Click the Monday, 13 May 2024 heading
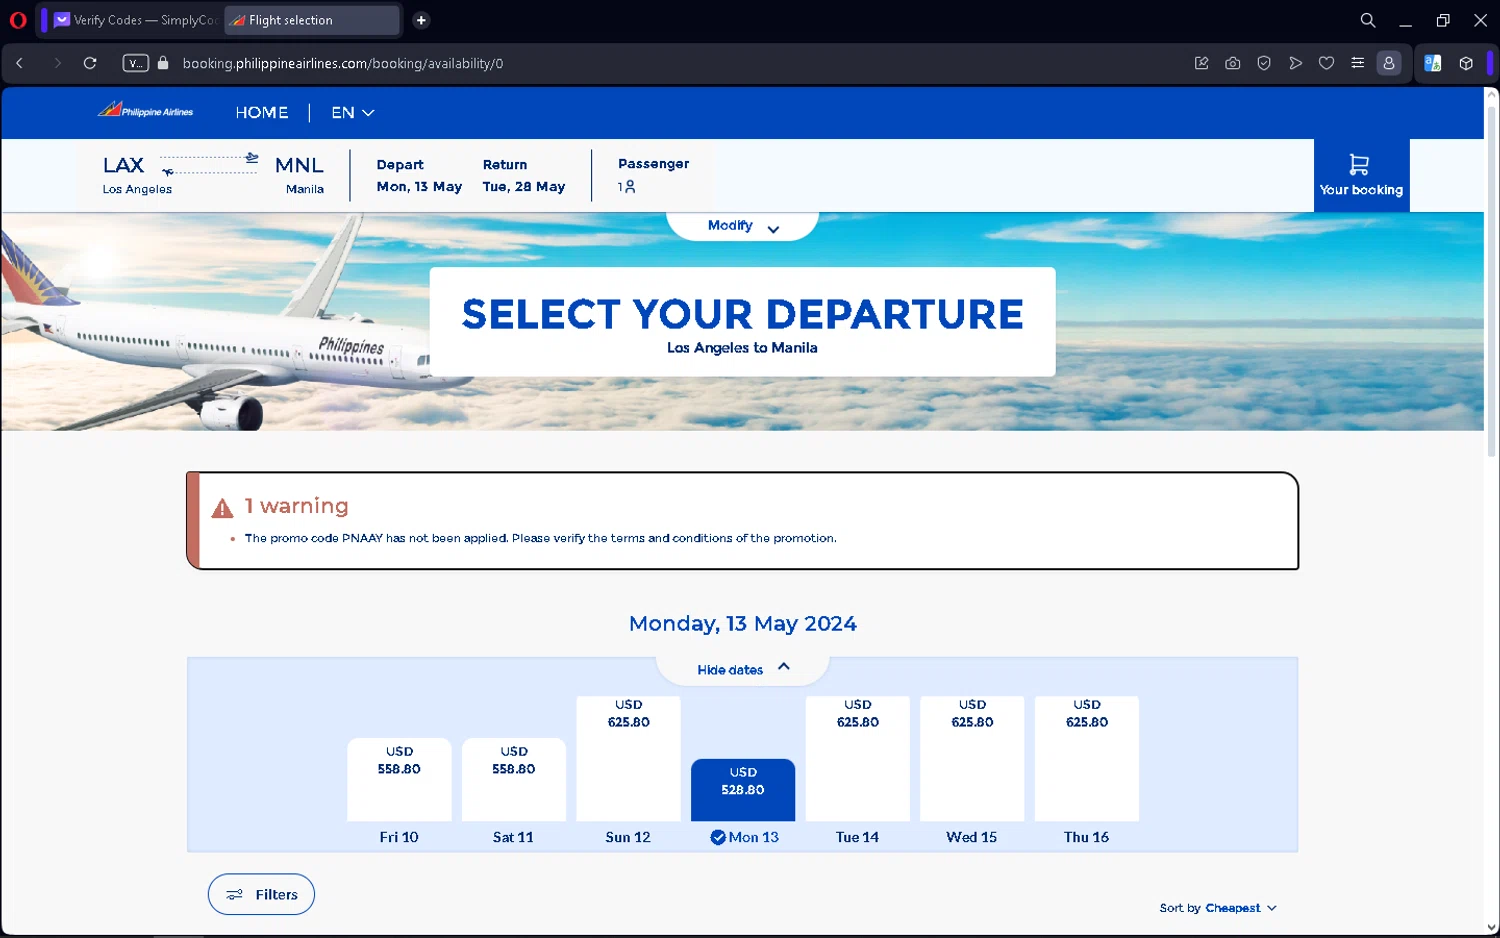1500x938 pixels. pos(743,624)
